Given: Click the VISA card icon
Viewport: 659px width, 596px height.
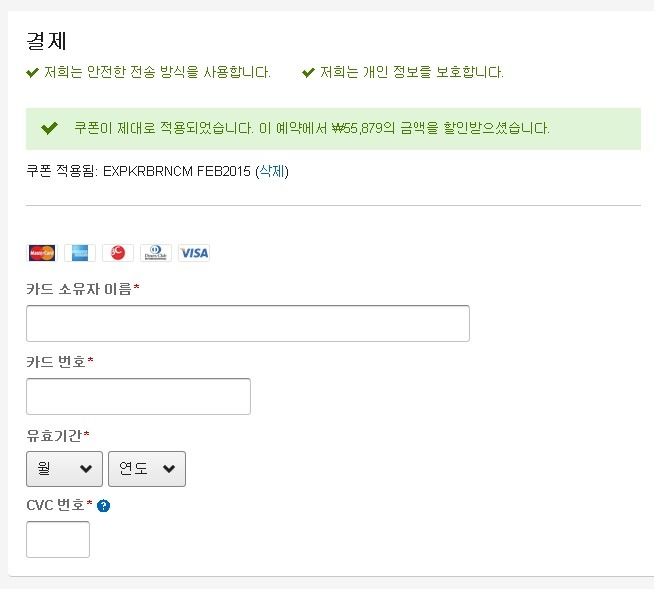Looking at the screenshot, I should (194, 253).
